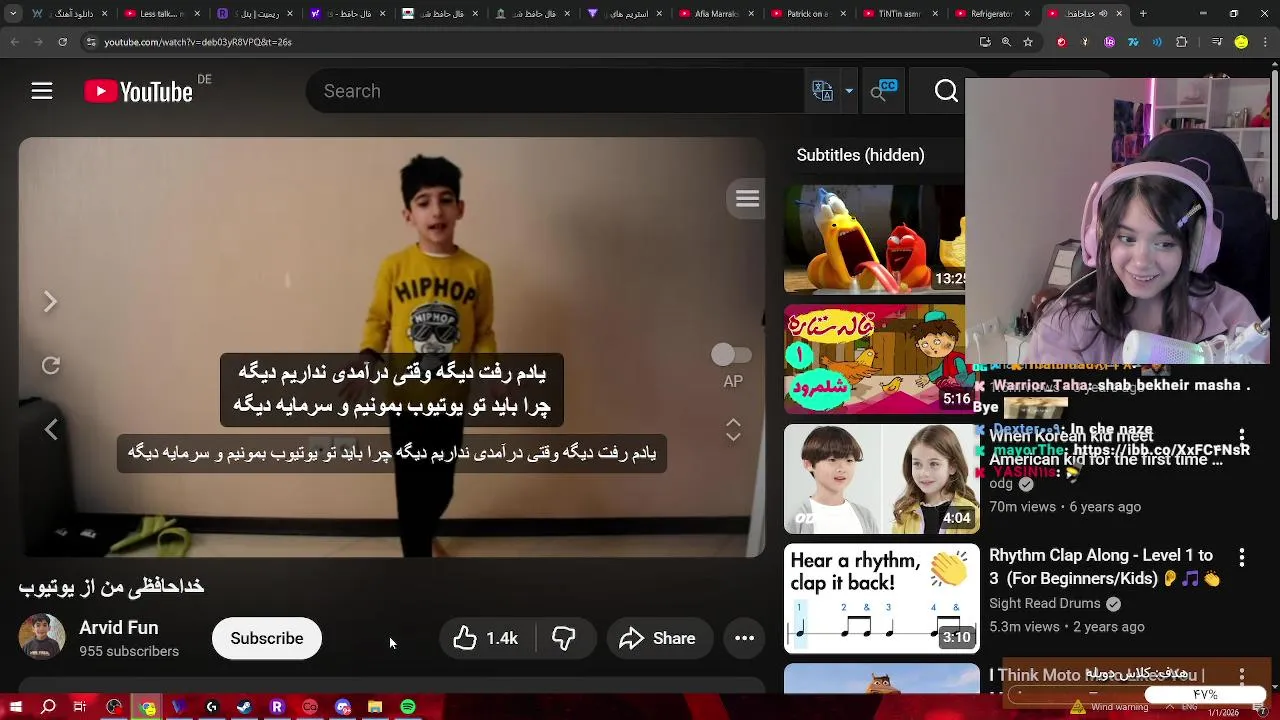This screenshot has width=1280, height=720.
Task: Open Steam from taskbar
Action: point(244,707)
